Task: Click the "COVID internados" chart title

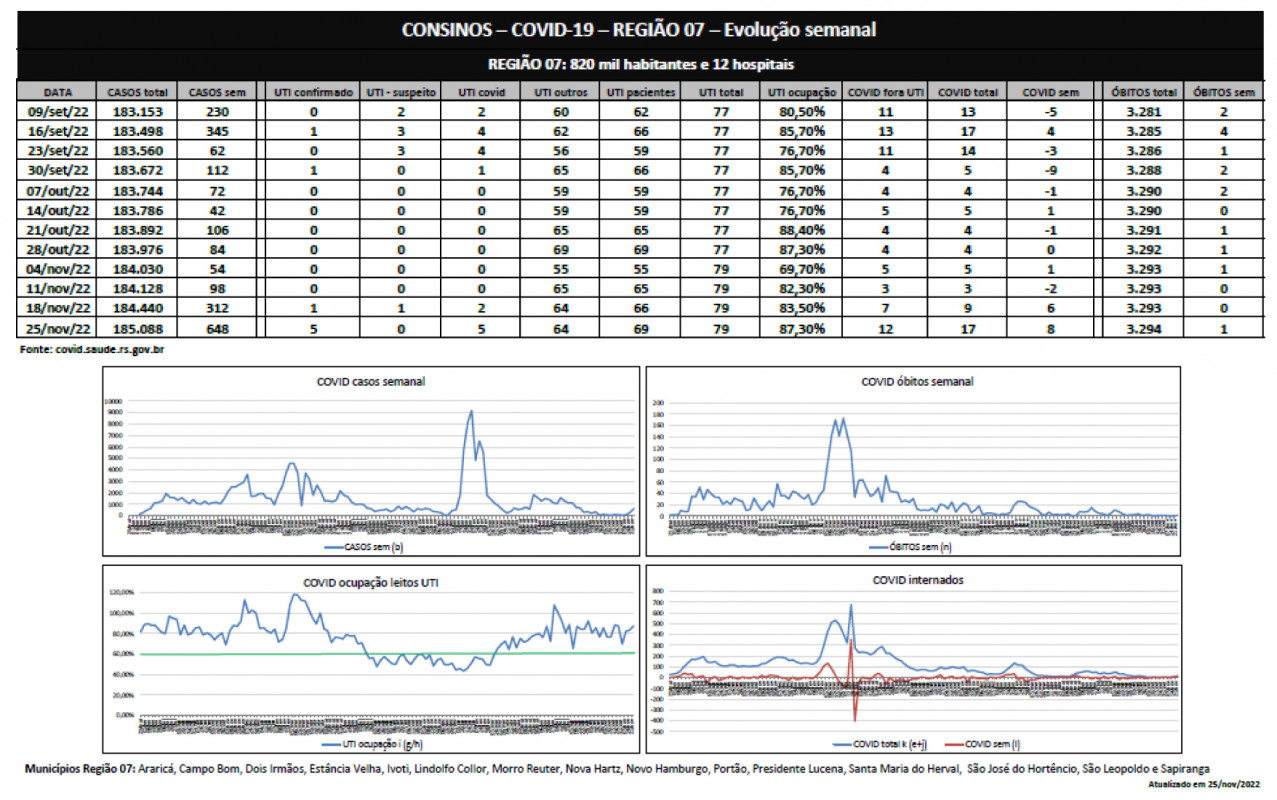Action: pos(918,580)
